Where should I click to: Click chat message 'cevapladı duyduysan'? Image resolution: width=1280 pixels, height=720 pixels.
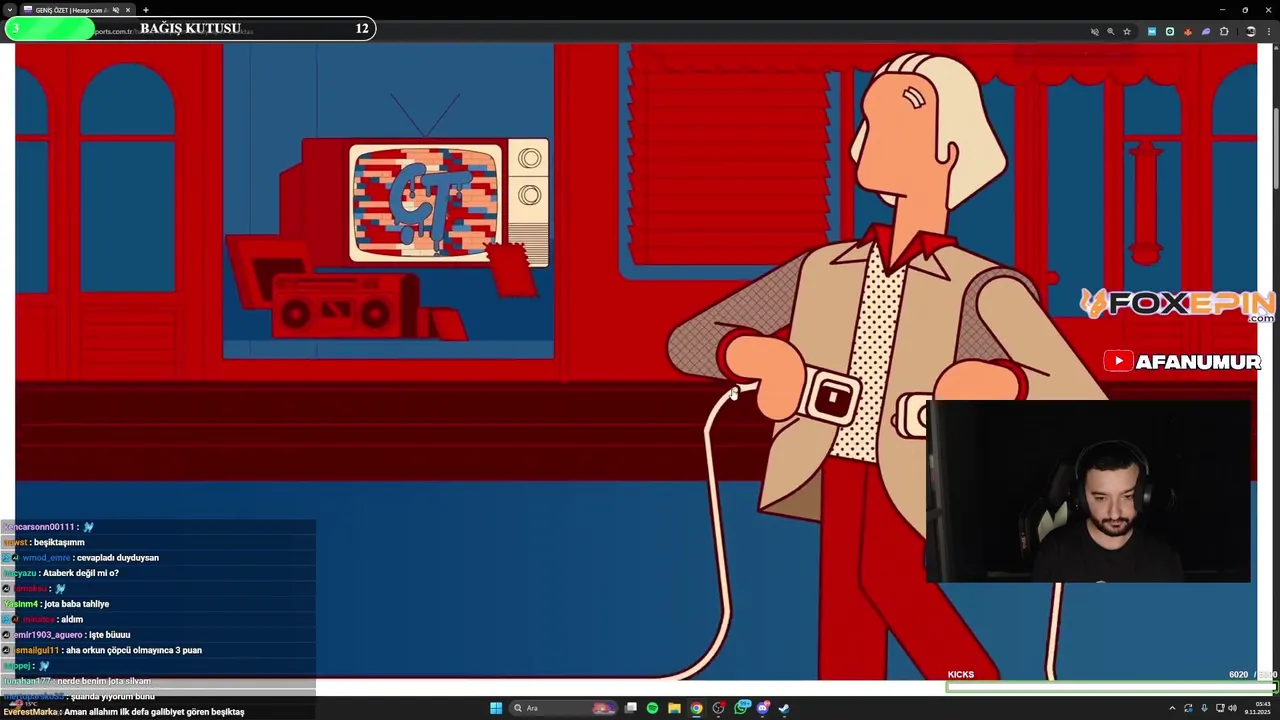pyautogui.click(x=118, y=558)
